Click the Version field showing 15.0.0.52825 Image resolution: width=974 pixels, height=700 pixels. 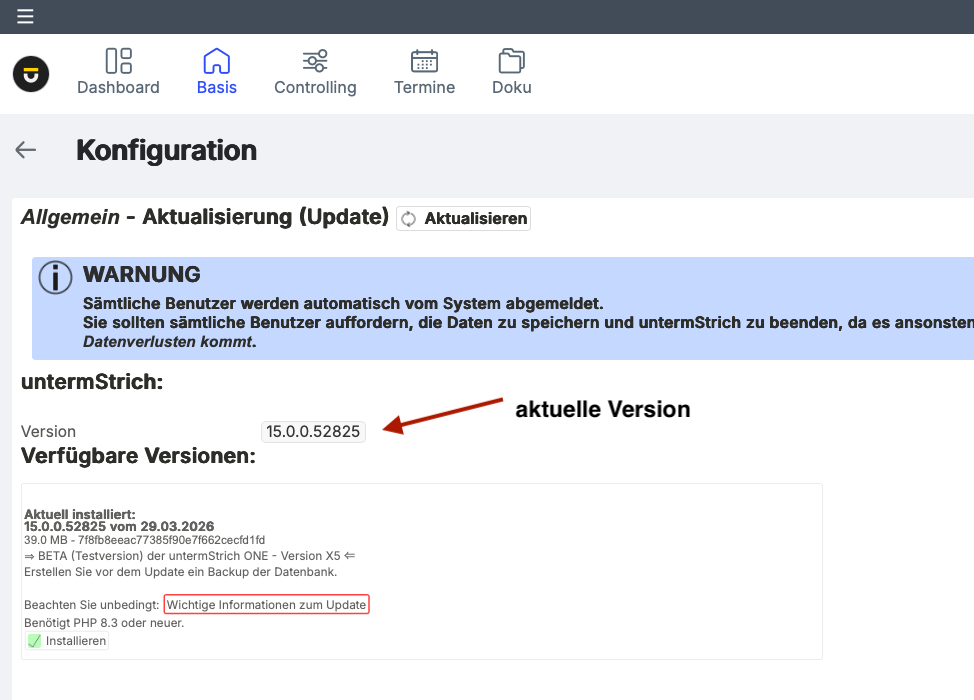pyautogui.click(x=313, y=432)
